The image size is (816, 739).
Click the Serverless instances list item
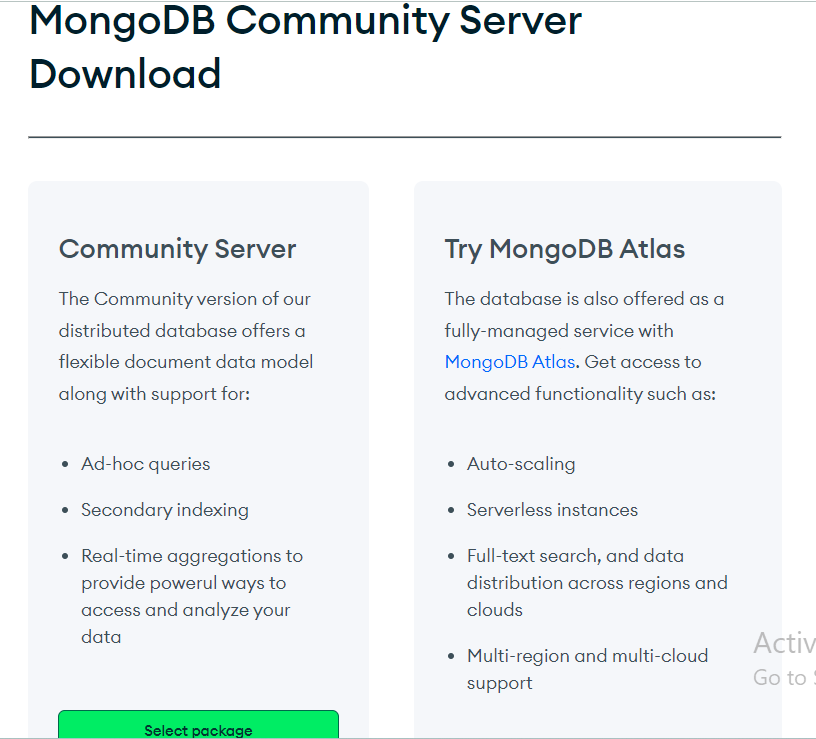click(x=552, y=510)
